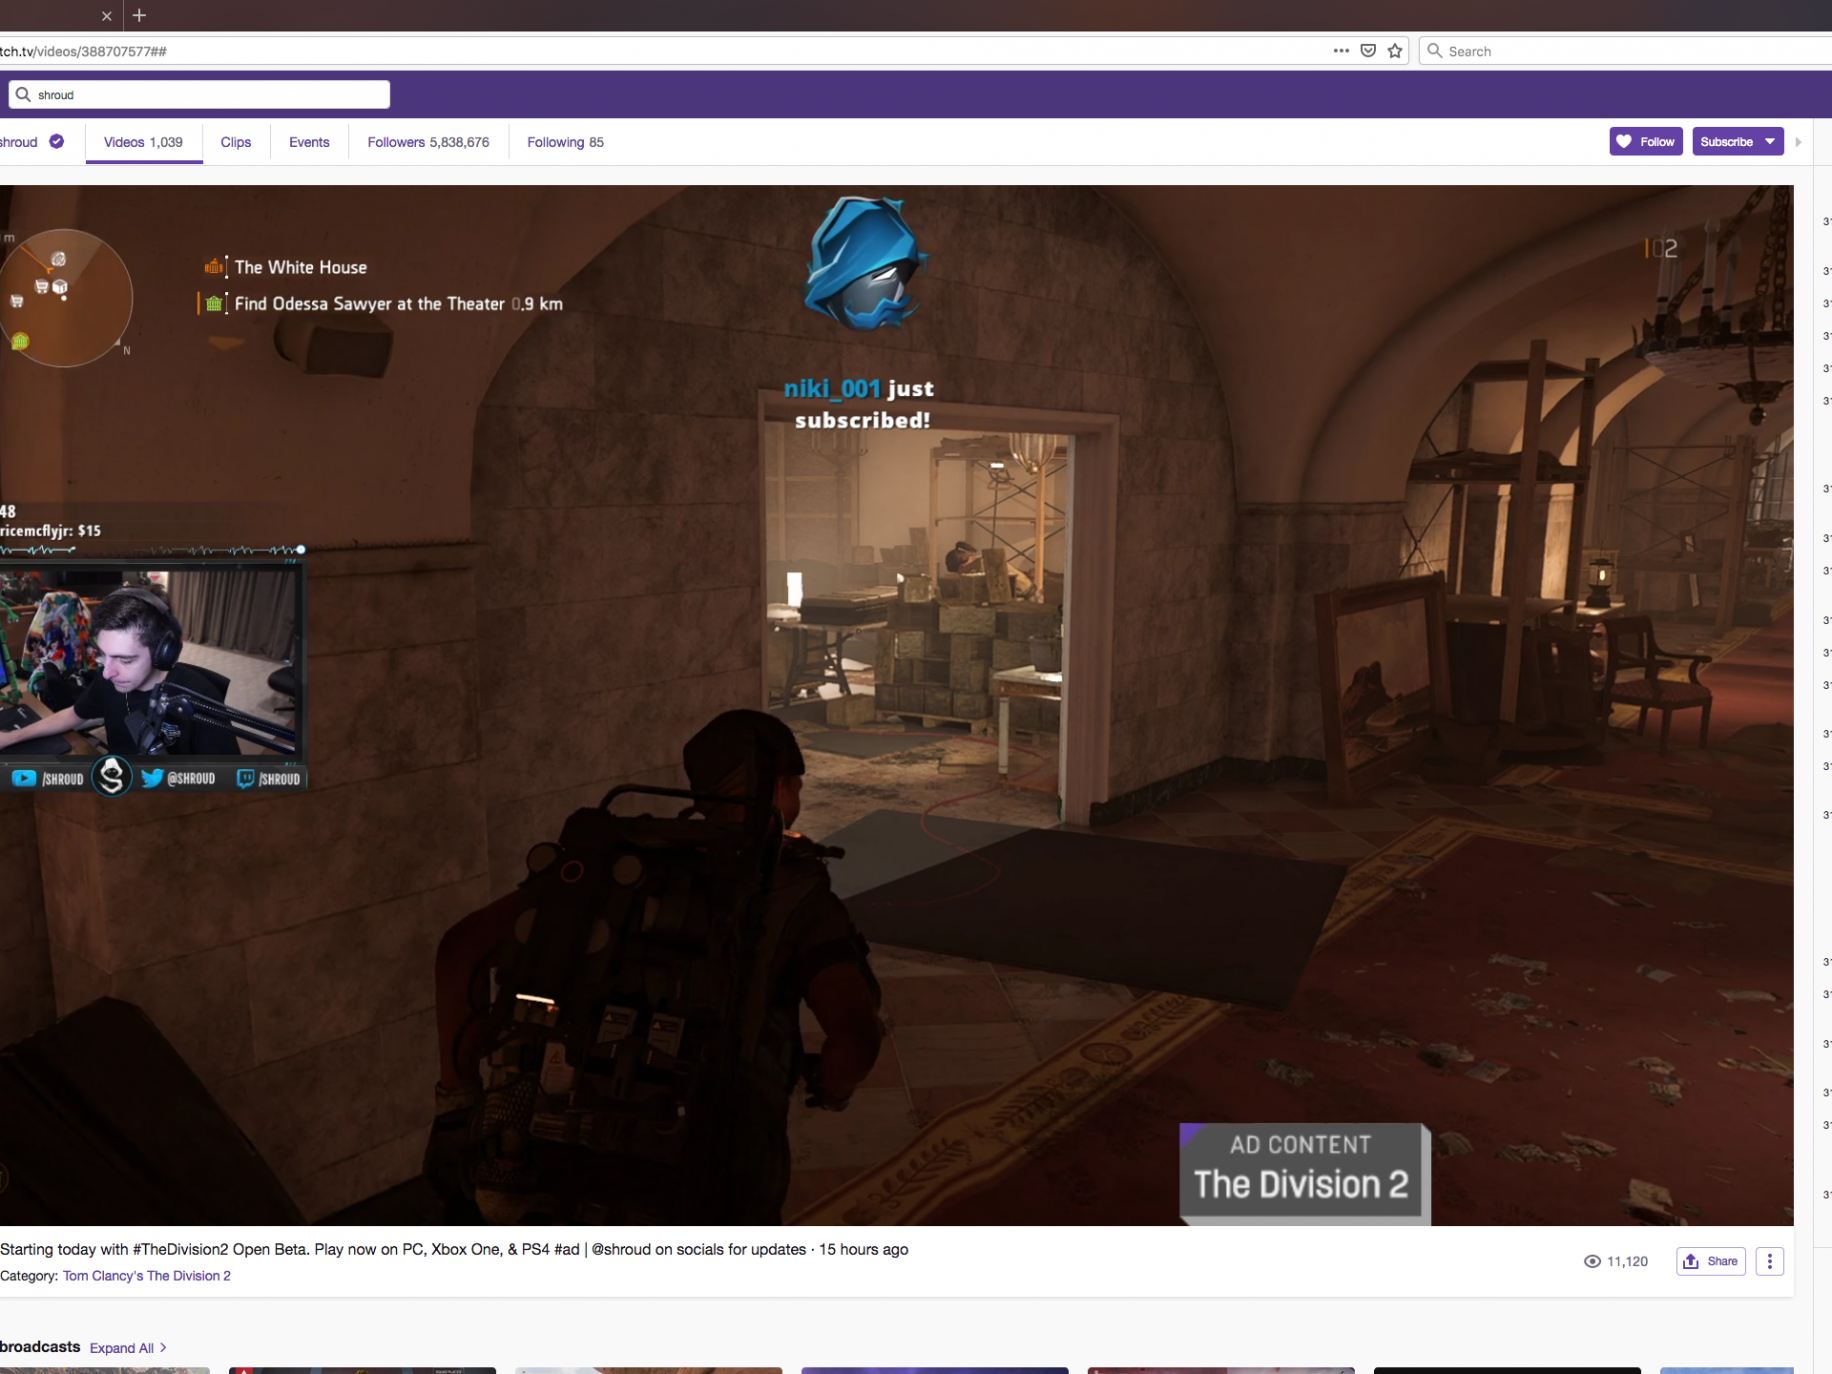This screenshot has height=1374, width=1832.
Task: Open new browser tab with plus icon
Action: pos(139,16)
